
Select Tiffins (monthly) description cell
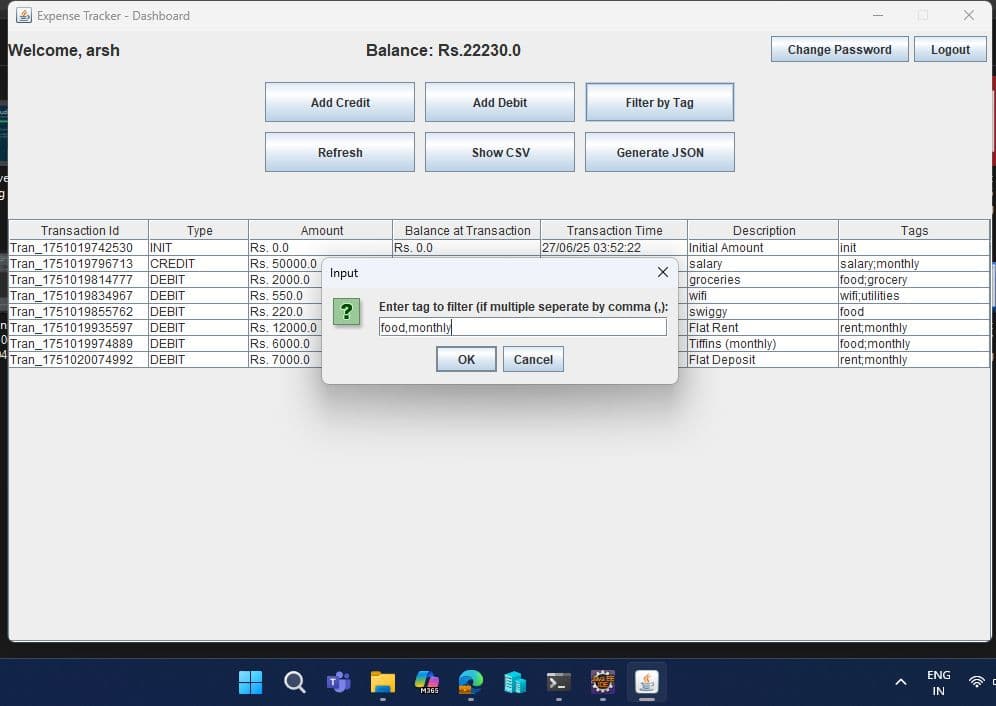(x=764, y=343)
